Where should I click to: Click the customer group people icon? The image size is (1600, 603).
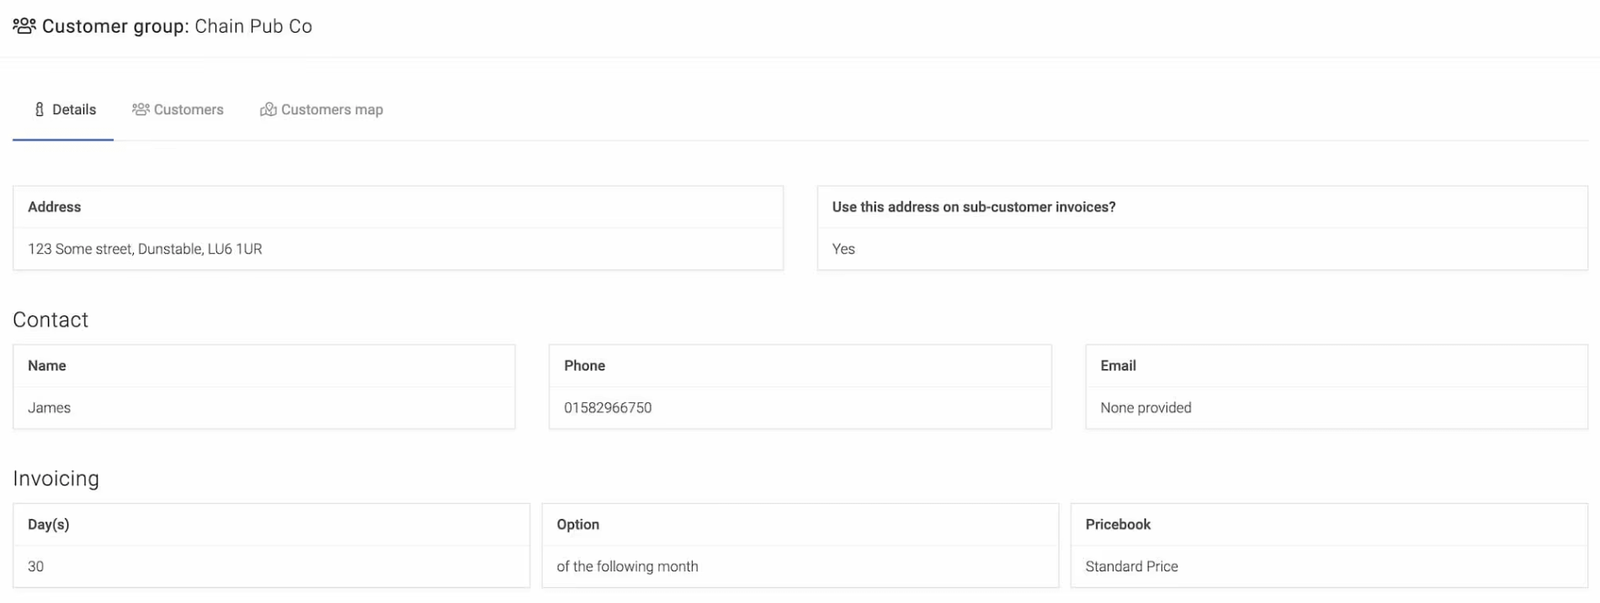23,26
